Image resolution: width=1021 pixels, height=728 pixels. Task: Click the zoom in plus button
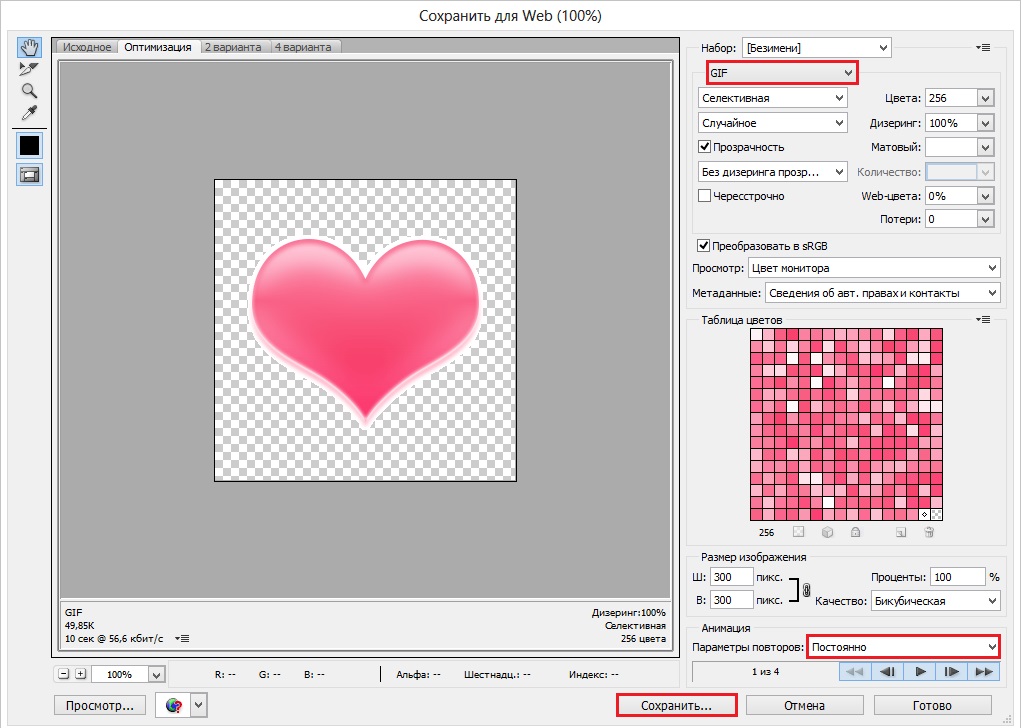[x=80, y=674]
